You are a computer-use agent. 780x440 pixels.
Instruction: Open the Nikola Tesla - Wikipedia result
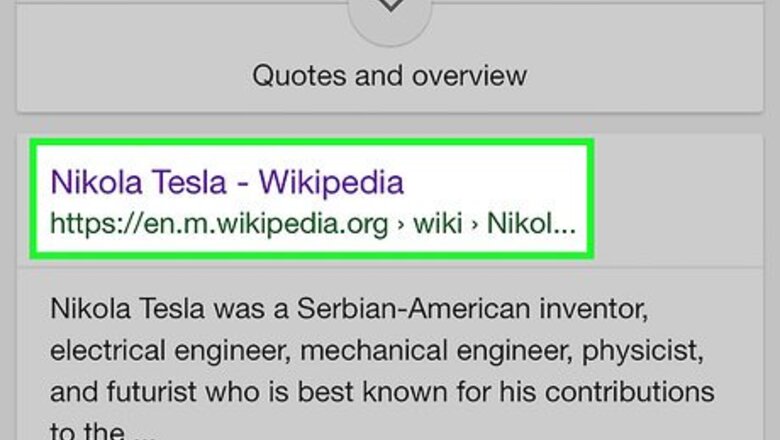227,183
